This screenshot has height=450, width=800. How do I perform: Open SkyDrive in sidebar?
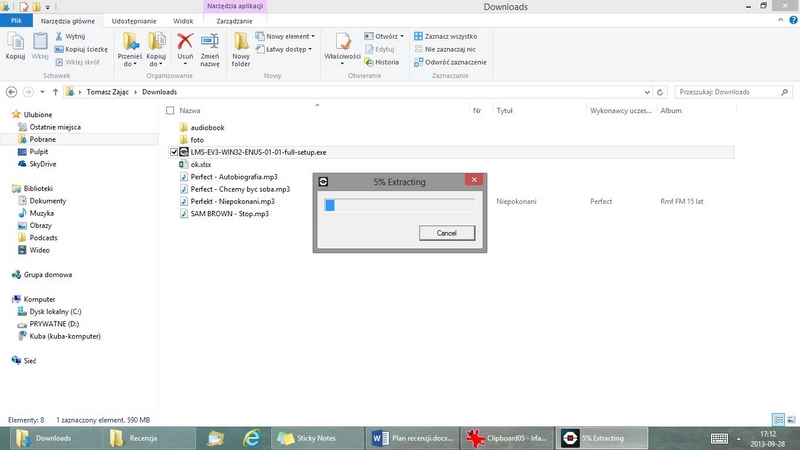click(x=42, y=164)
